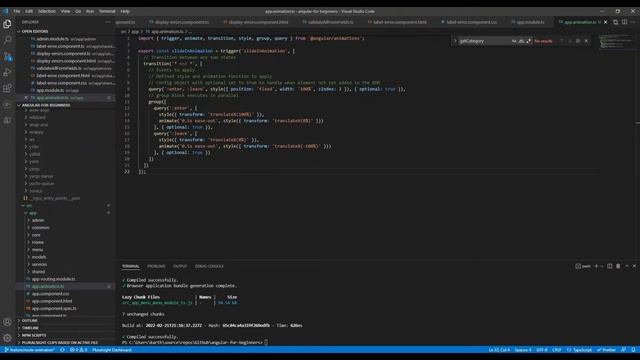Expand the shared folder
The image size is (640, 360).
pos(38,272)
